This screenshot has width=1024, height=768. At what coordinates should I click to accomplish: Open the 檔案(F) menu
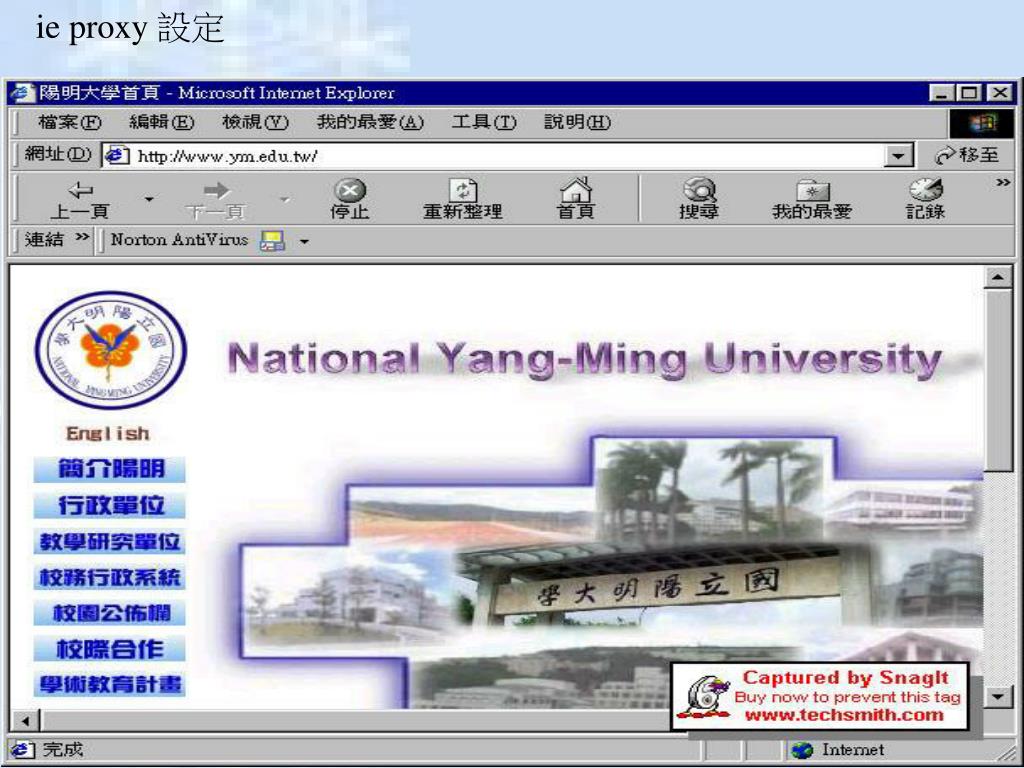coord(70,122)
